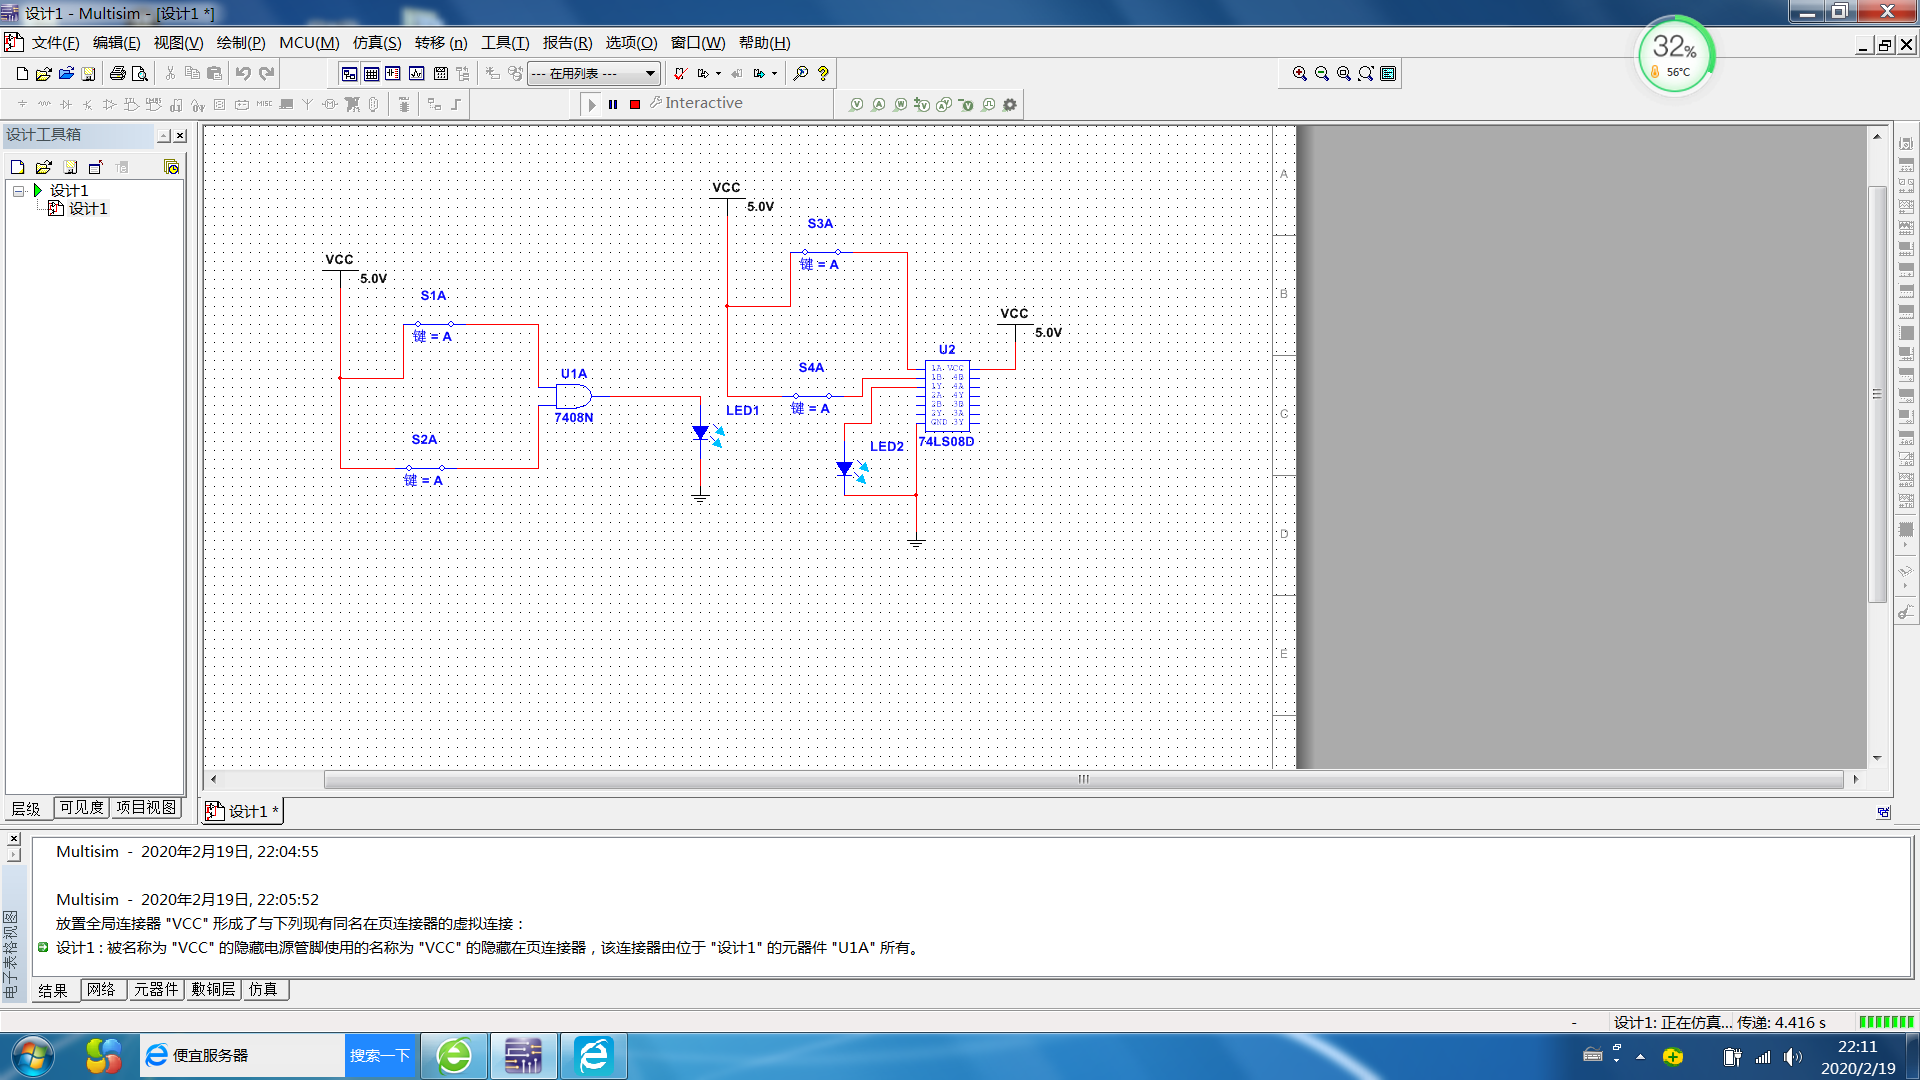Toggle switch S1A on the schematic

(434, 324)
